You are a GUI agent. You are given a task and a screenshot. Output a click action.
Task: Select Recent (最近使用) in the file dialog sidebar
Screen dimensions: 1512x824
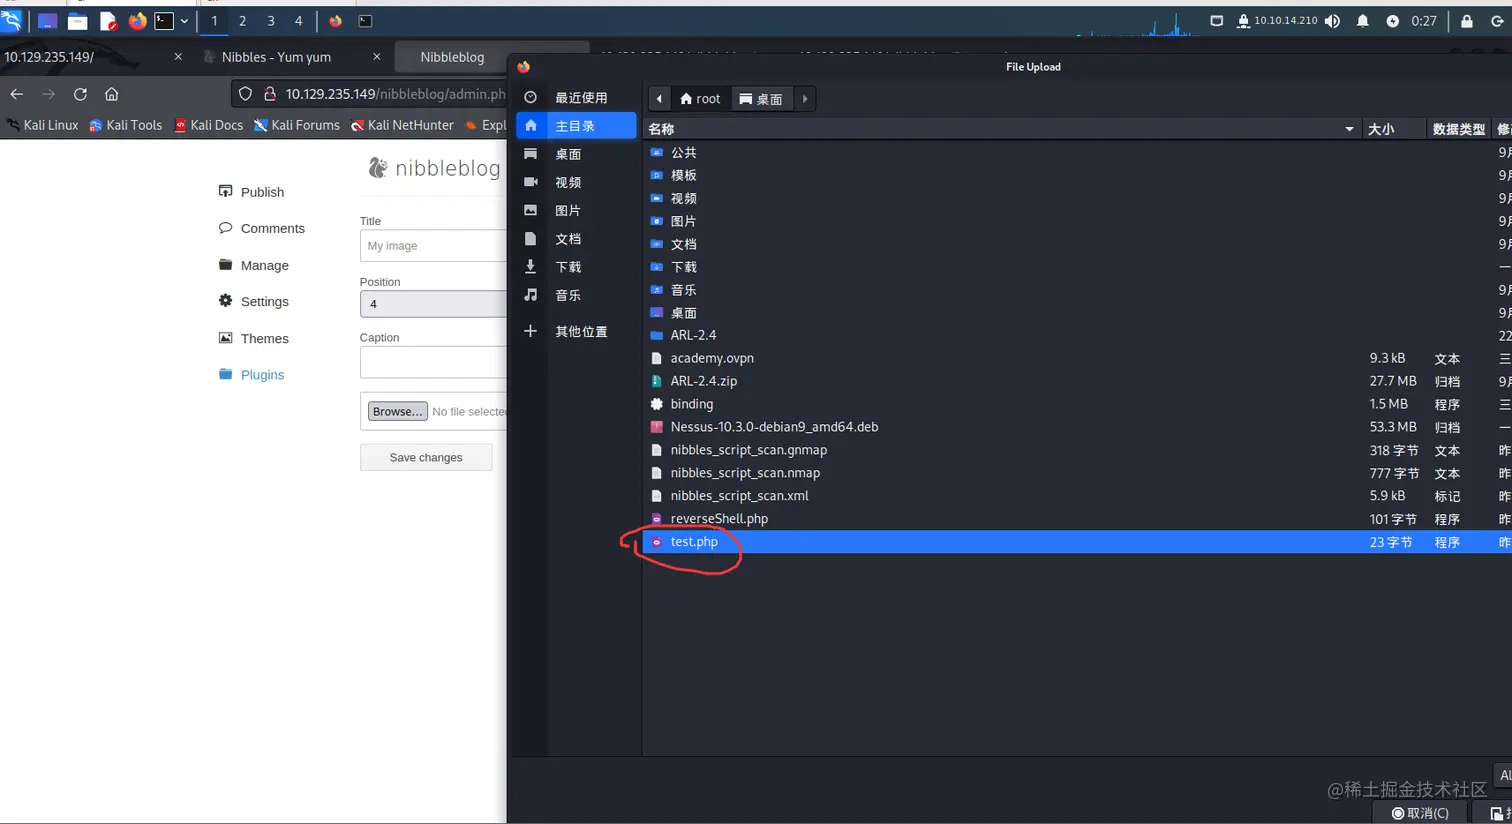point(576,97)
